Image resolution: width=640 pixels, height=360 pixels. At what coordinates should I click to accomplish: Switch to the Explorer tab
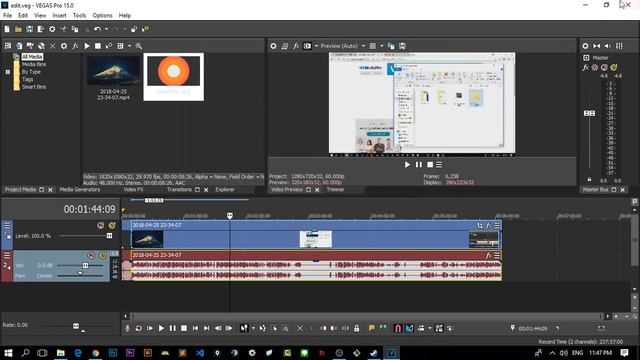(x=225, y=190)
